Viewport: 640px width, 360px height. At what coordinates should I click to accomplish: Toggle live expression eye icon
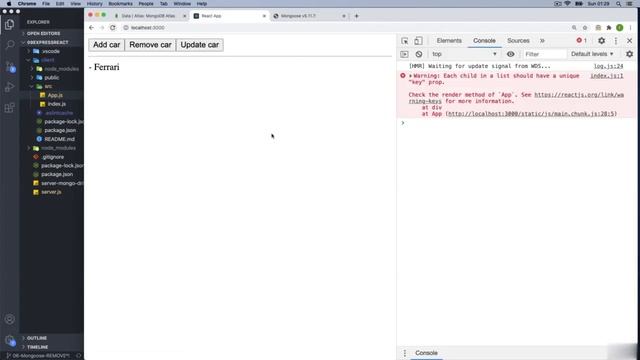click(510, 54)
